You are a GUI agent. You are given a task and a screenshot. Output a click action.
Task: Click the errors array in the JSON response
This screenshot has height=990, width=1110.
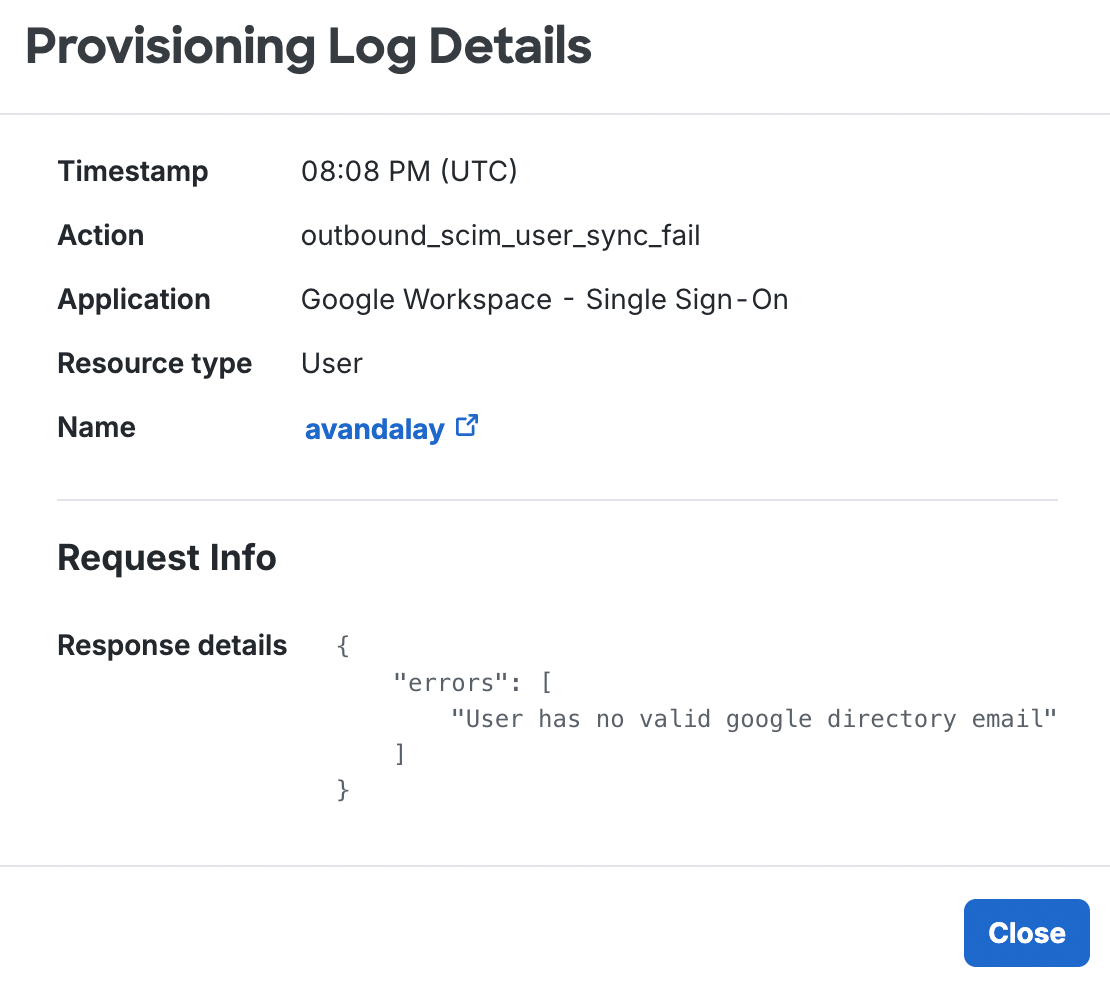470,682
